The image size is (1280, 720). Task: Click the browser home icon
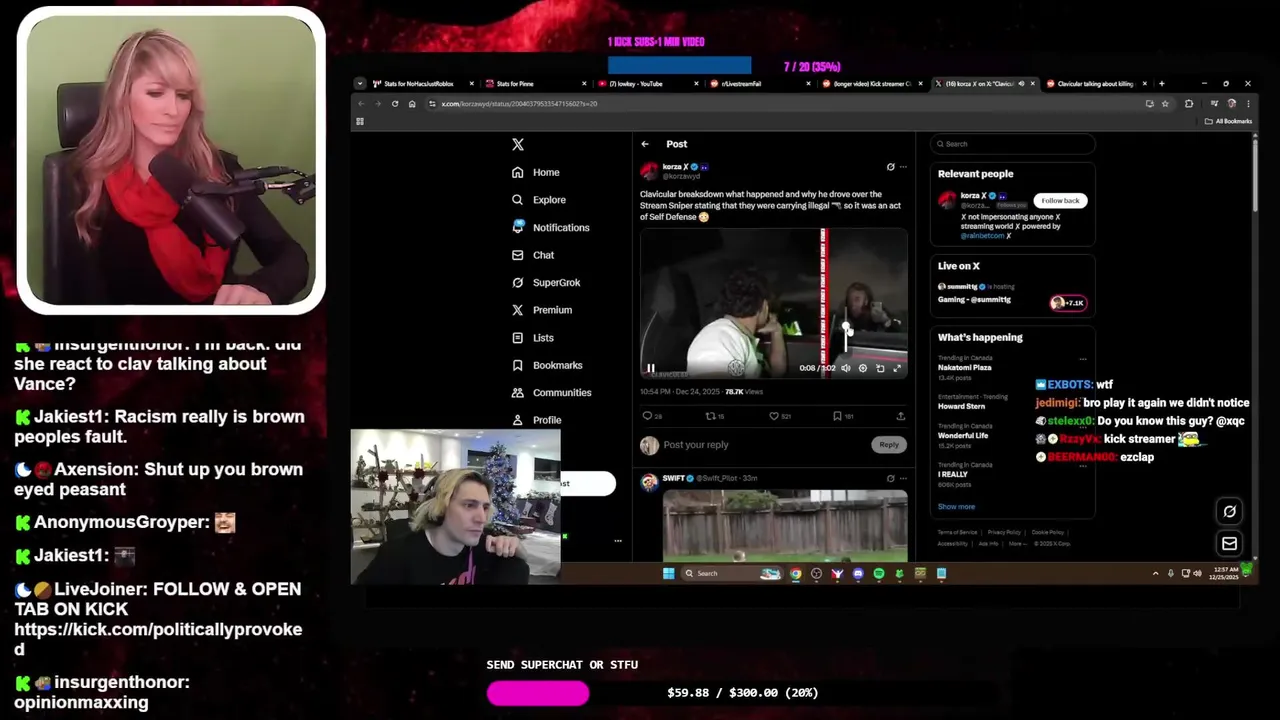412,104
